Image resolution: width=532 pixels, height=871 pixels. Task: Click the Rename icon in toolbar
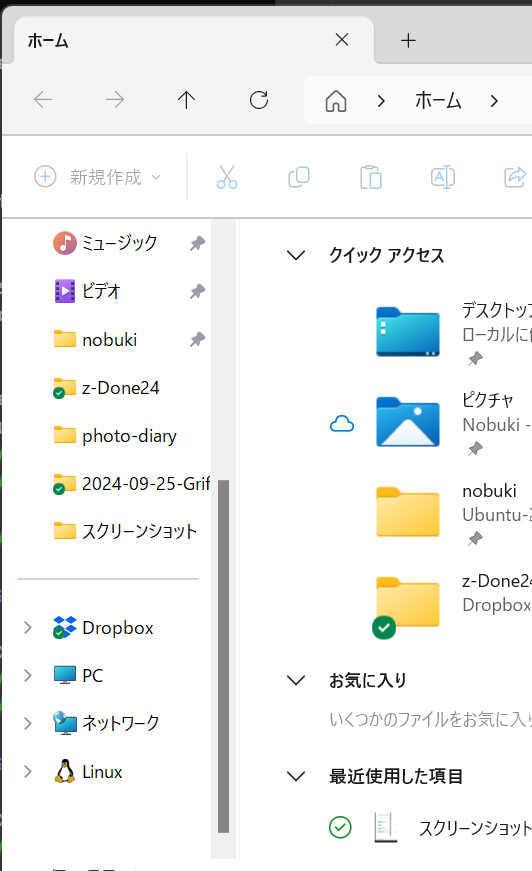tap(443, 177)
